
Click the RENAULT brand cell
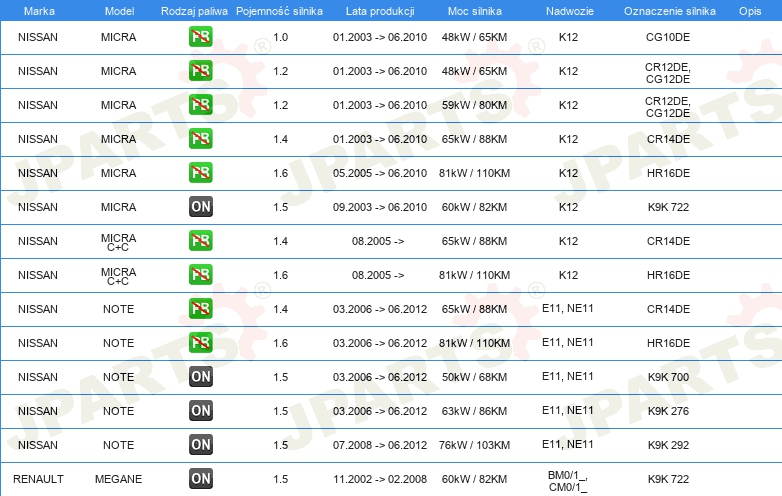pyautogui.click(x=38, y=479)
